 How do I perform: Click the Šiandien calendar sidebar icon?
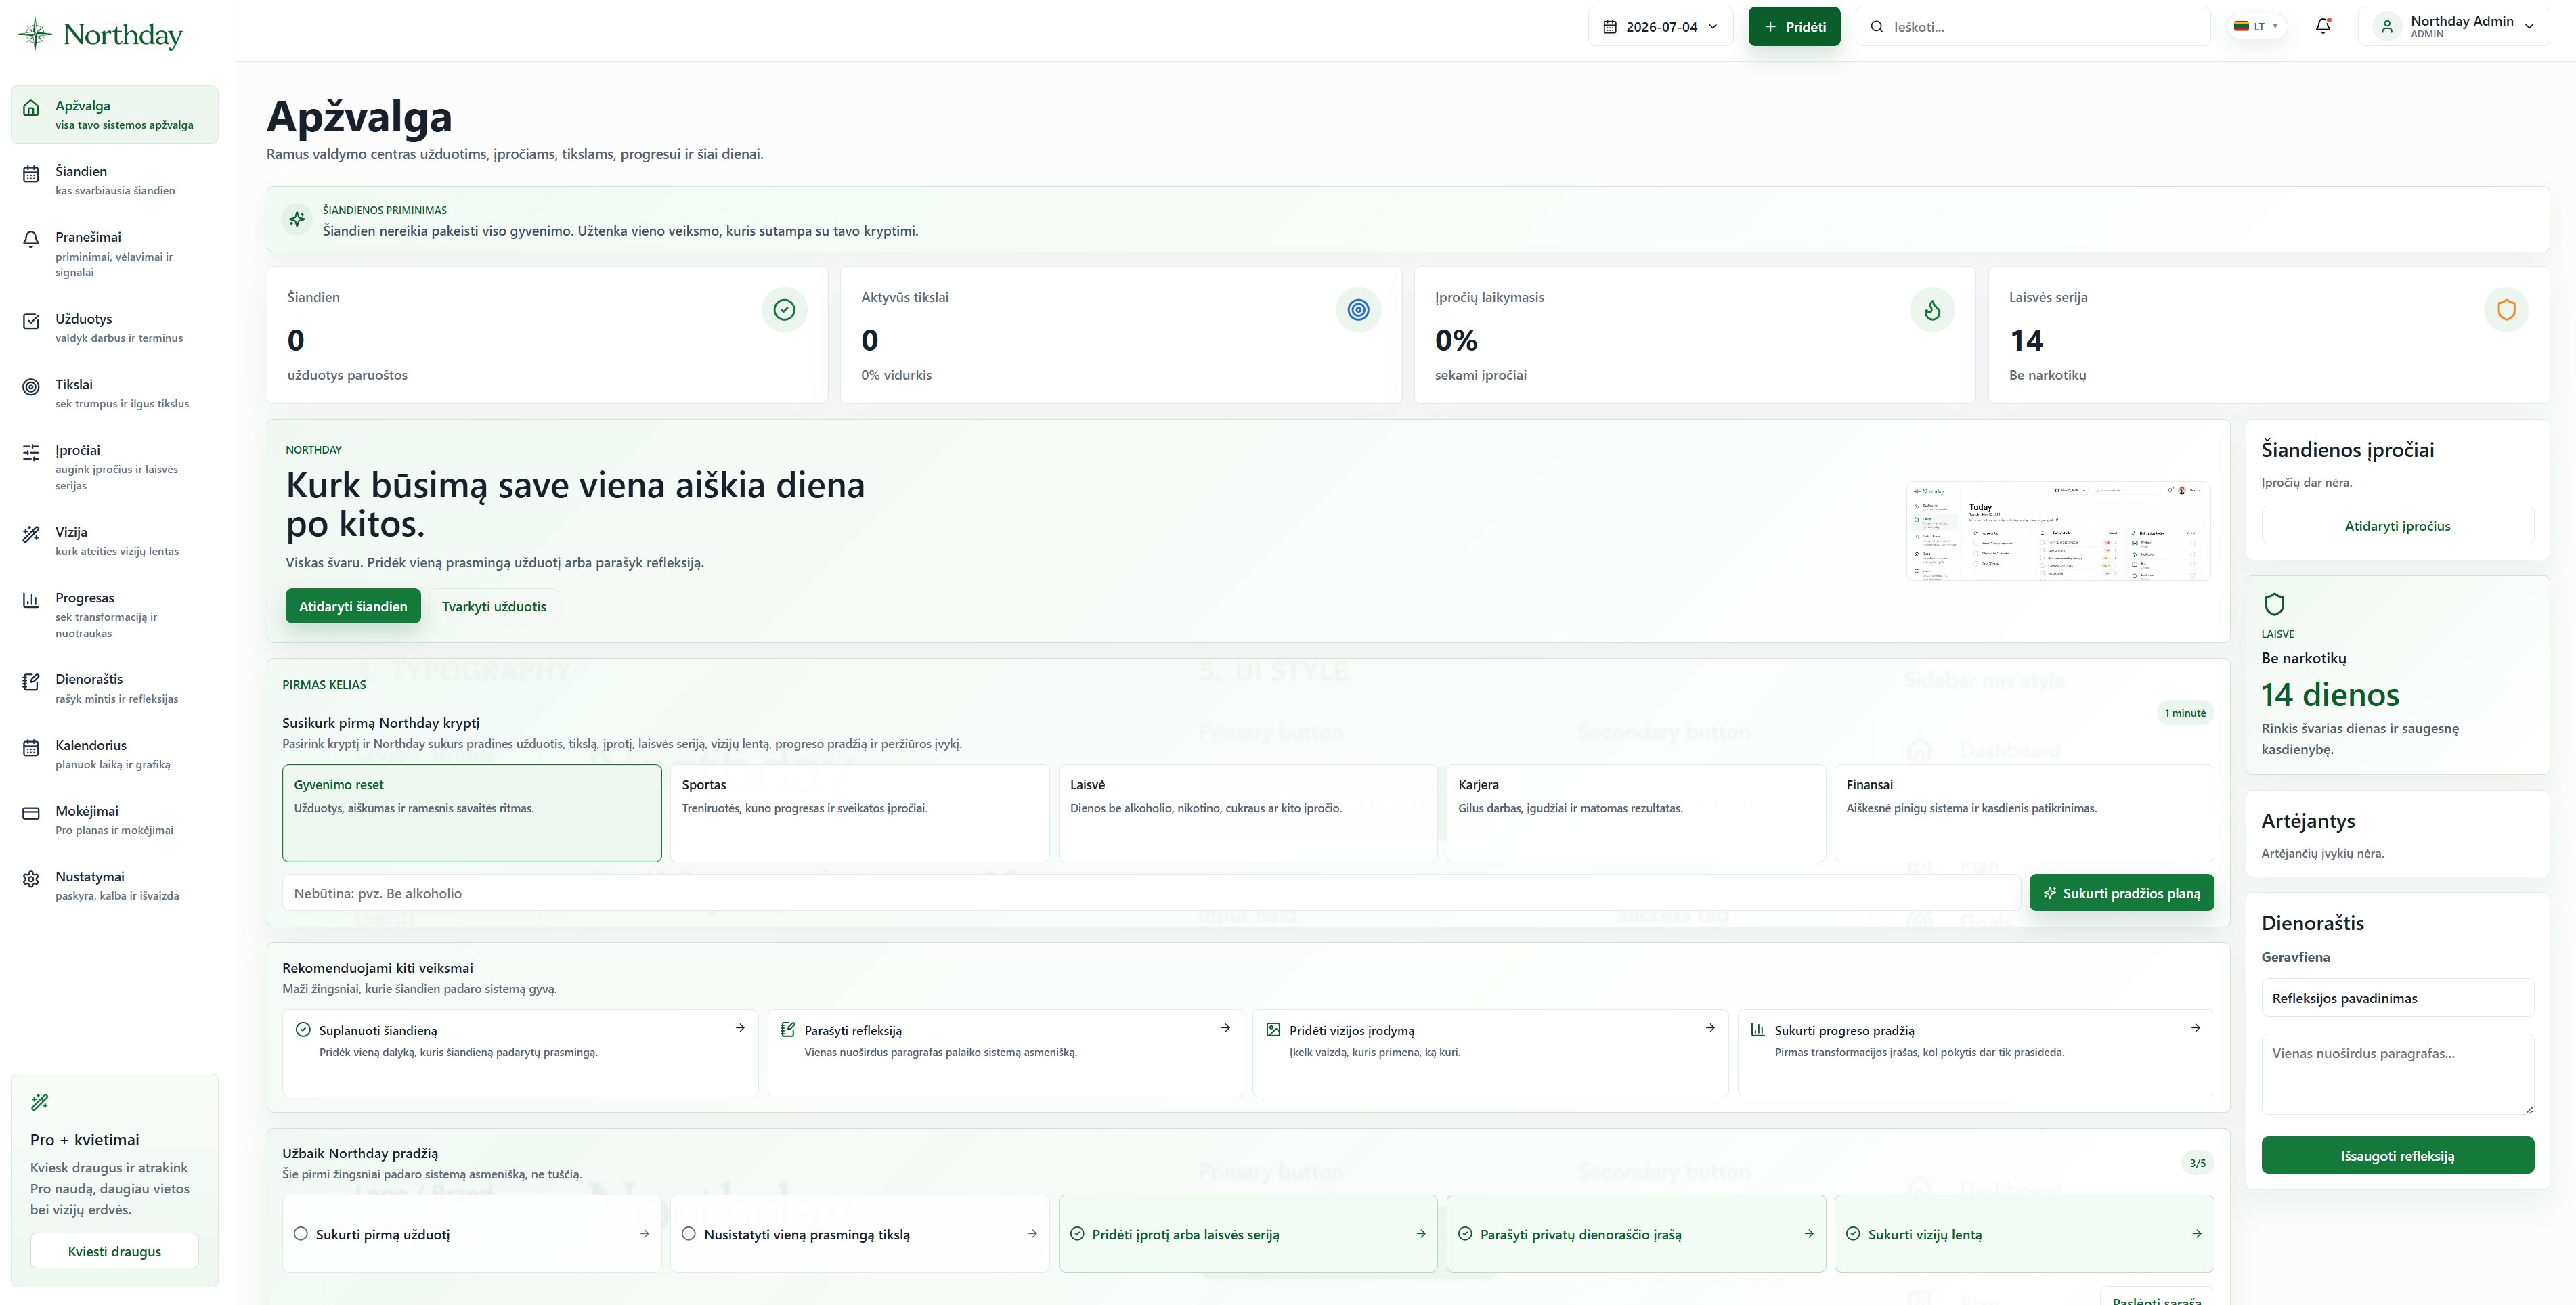[x=31, y=174]
